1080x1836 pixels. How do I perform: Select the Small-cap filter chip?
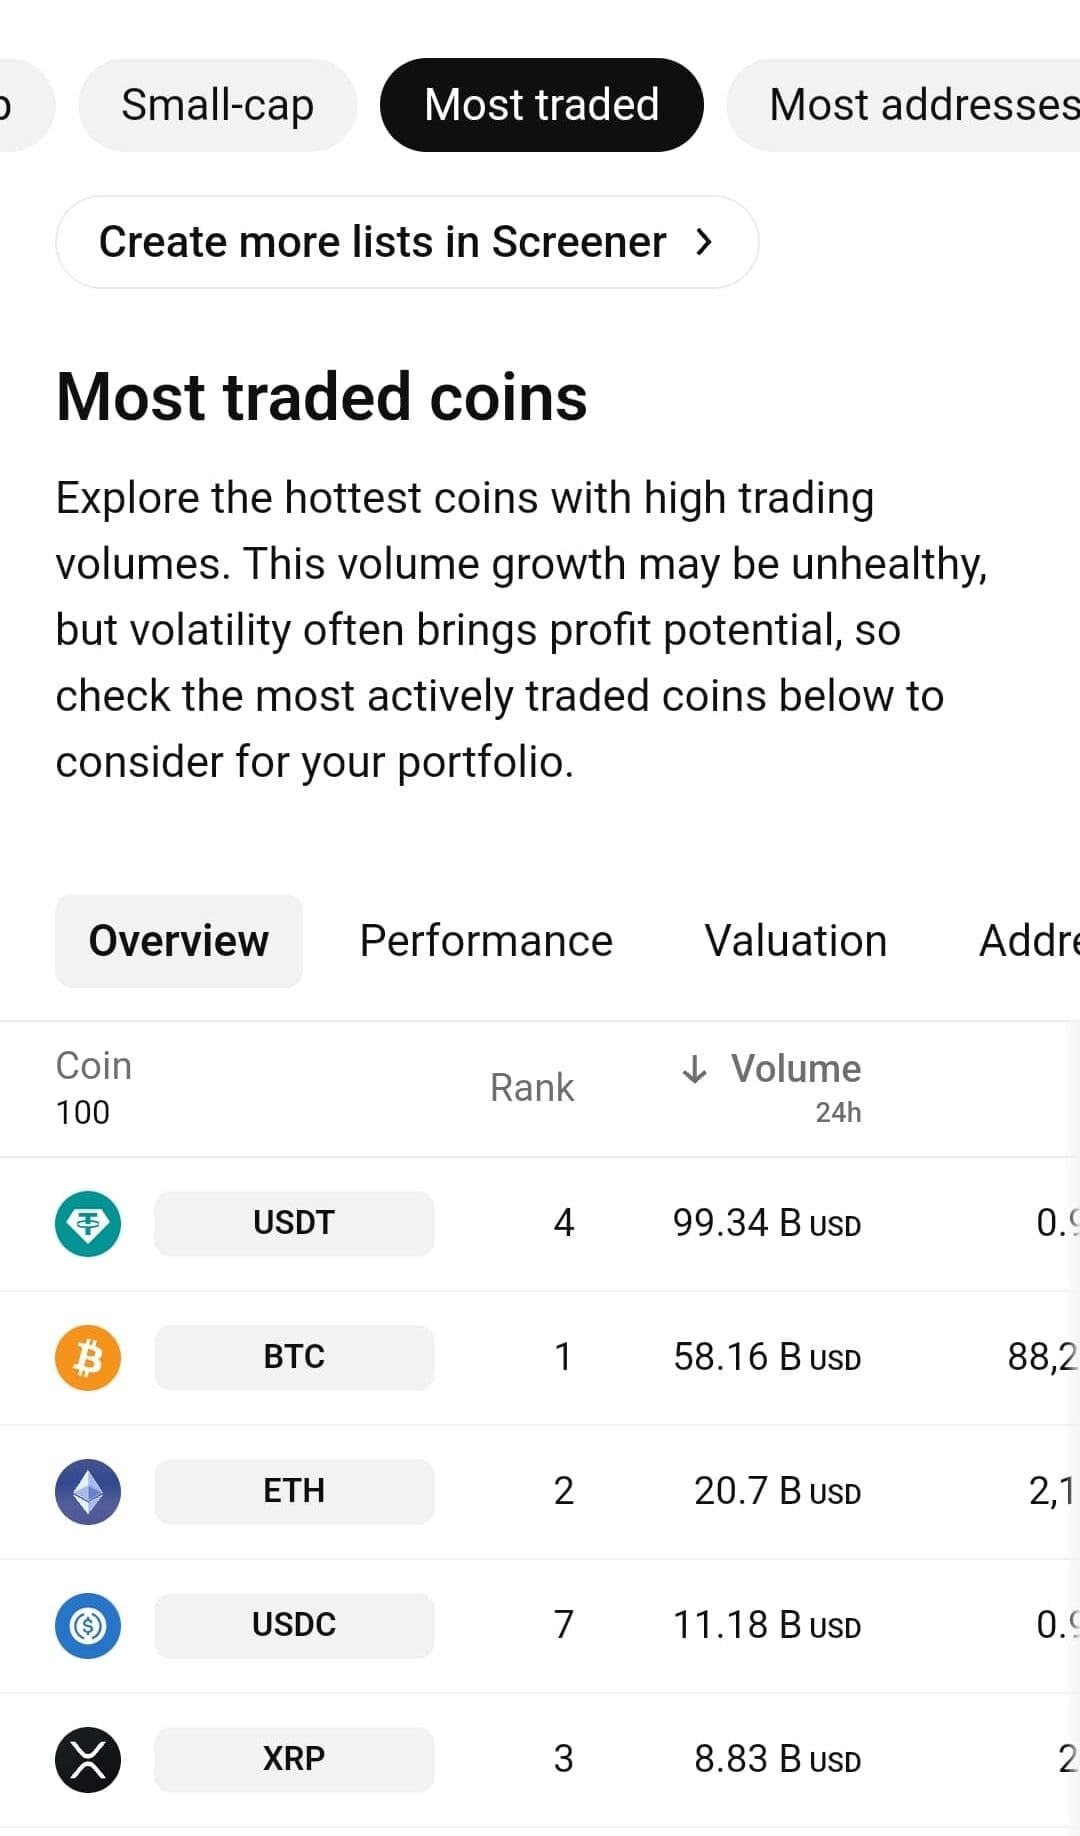(x=217, y=105)
